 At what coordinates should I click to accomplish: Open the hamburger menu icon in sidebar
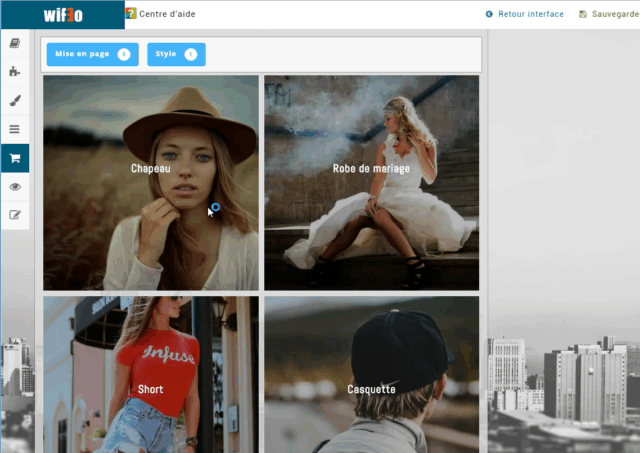coord(15,129)
